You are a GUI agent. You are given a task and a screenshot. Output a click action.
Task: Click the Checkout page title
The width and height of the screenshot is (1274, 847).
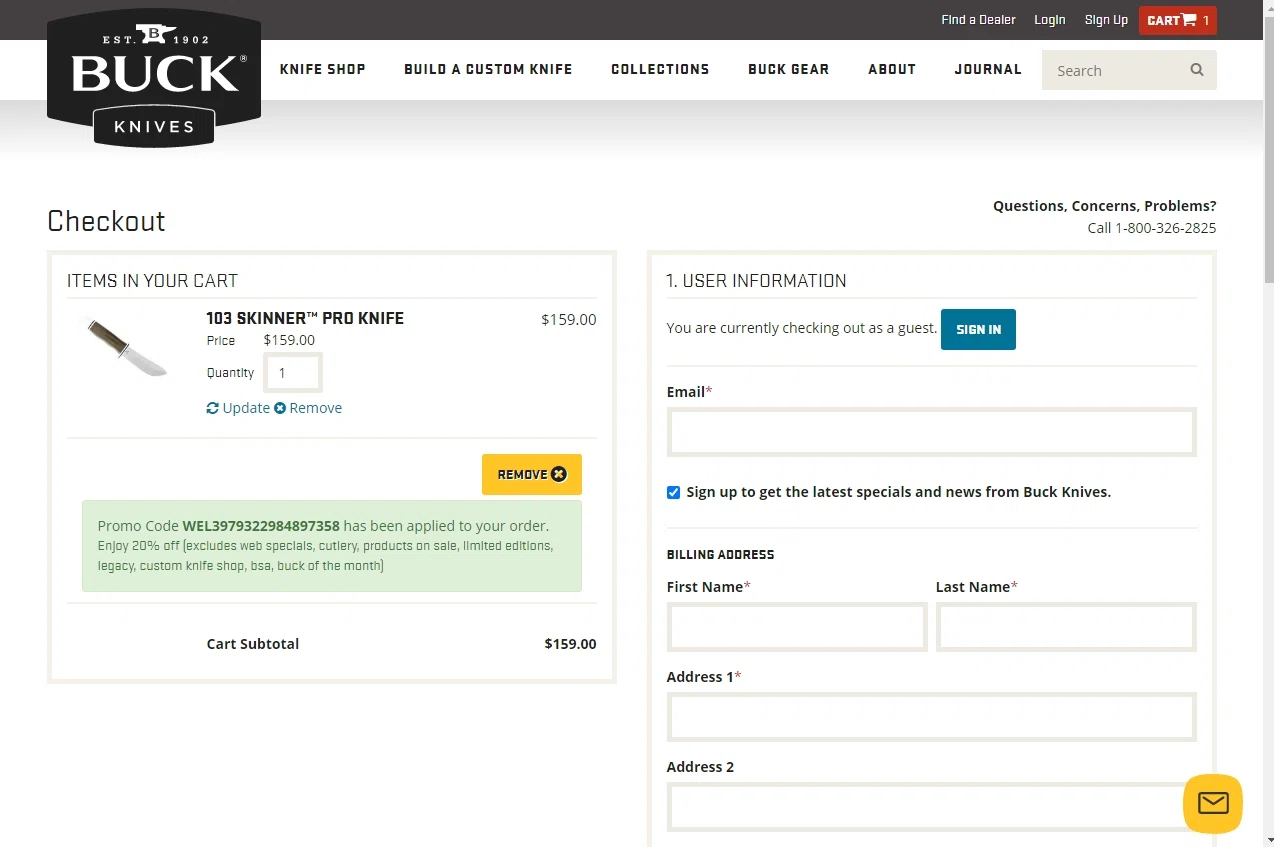[106, 221]
